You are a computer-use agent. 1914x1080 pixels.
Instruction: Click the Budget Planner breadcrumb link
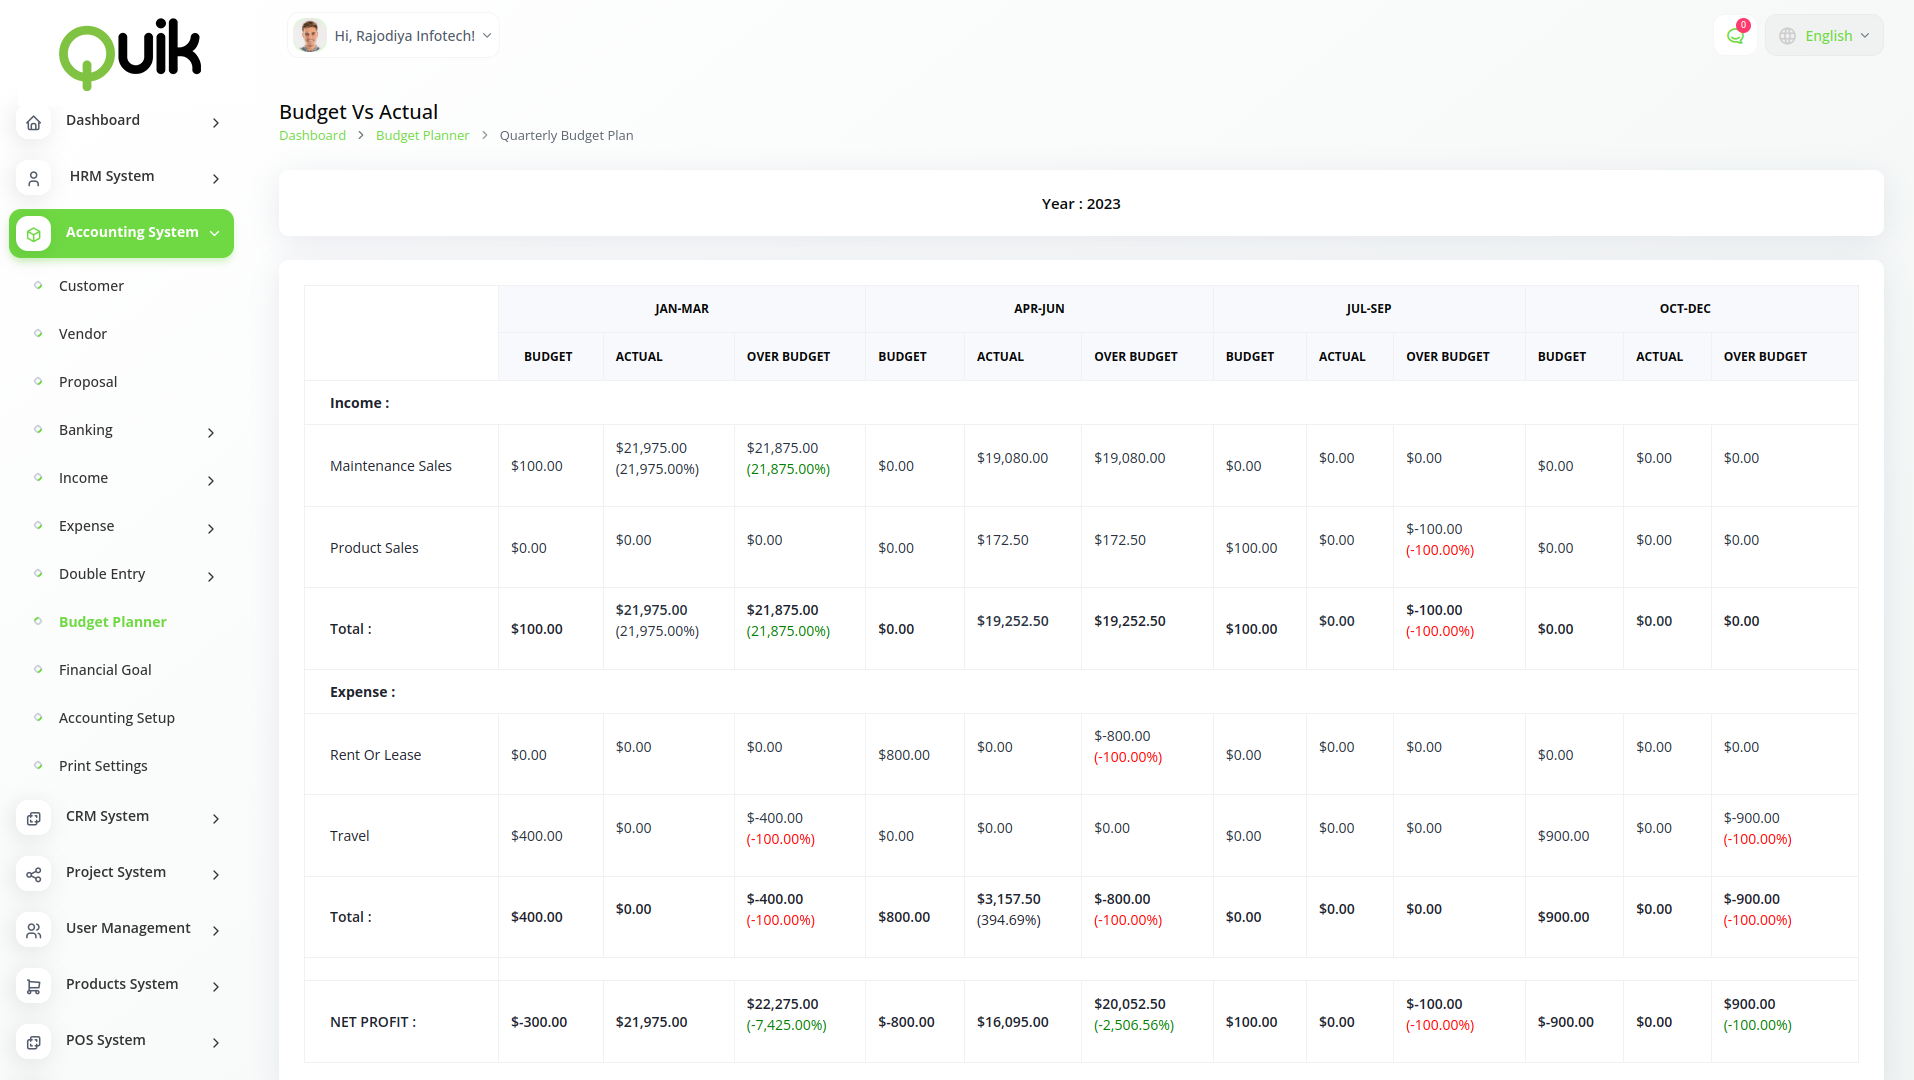(422, 136)
